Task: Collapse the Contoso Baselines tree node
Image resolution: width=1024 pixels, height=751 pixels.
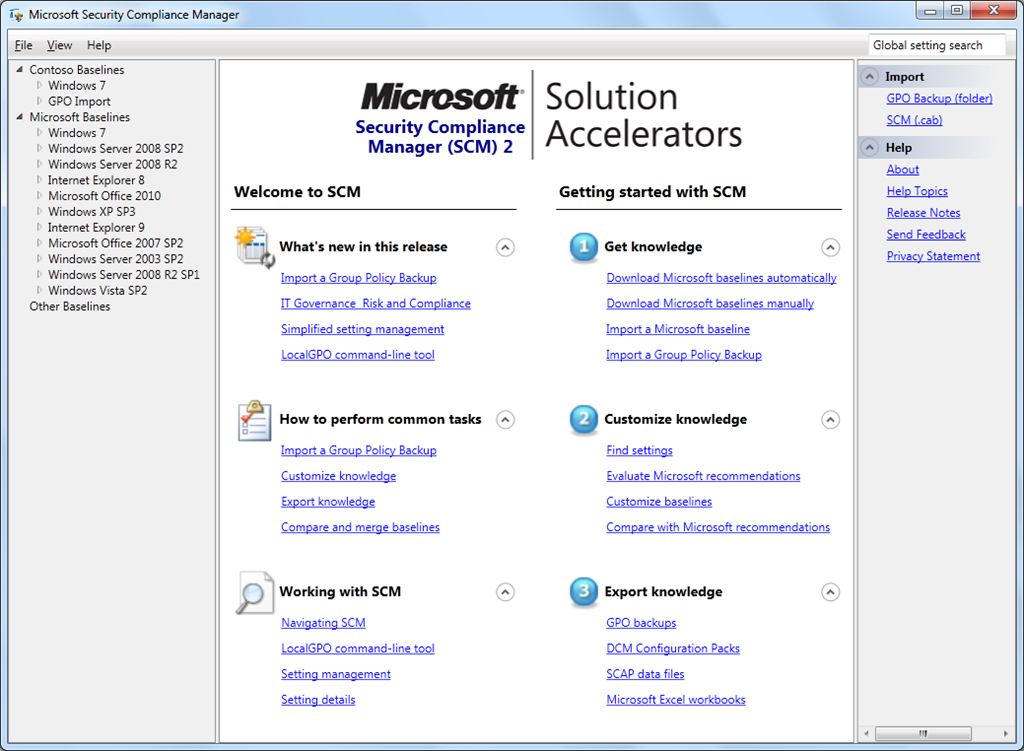Action: [21, 70]
